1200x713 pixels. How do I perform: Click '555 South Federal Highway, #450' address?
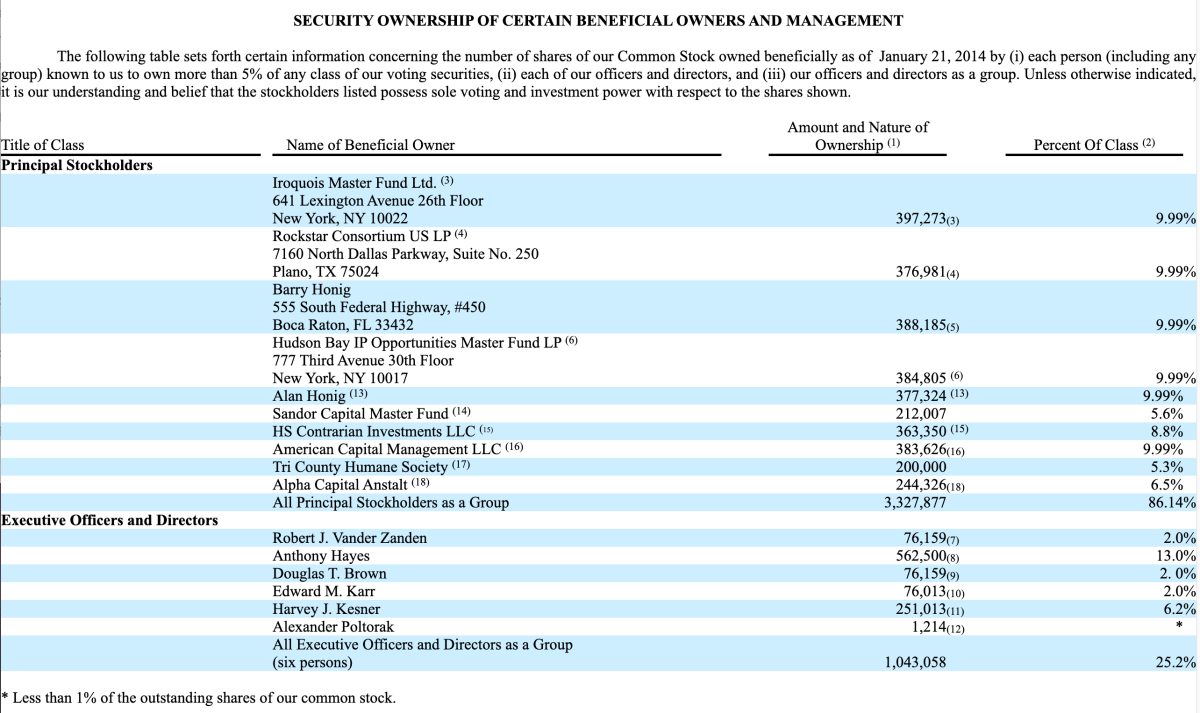(379, 307)
